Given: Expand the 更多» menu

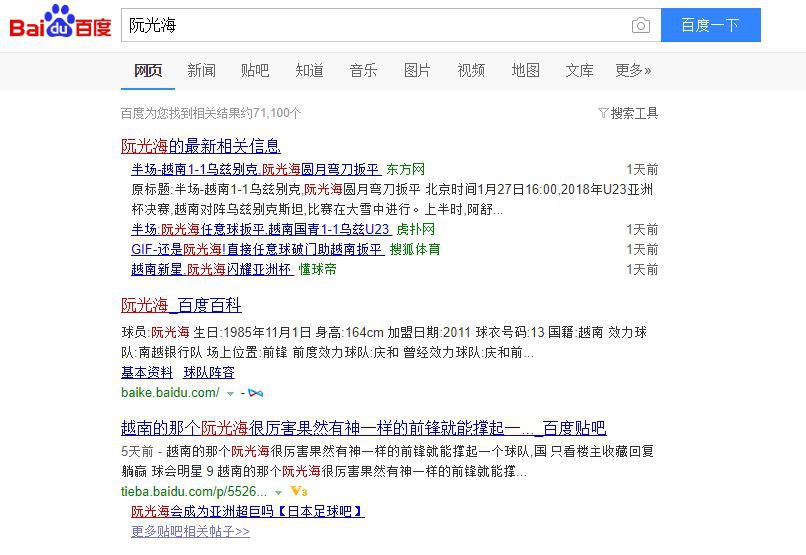Looking at the screenshot, I should (633, 70).
